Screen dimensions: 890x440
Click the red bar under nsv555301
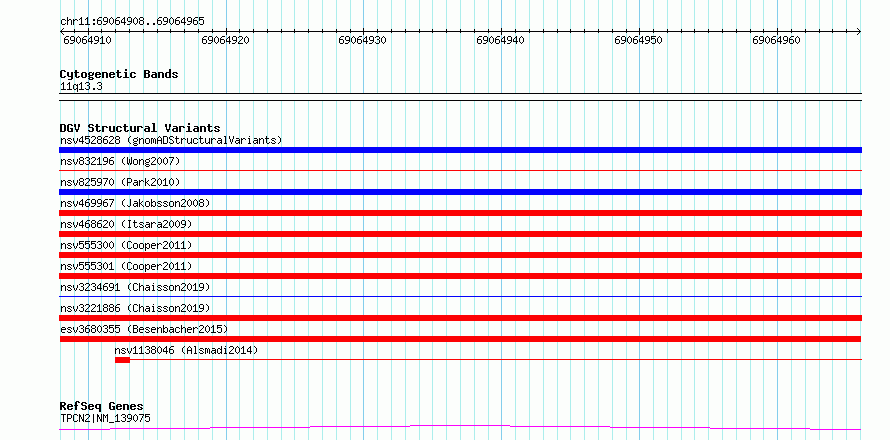tap(460, 276)
